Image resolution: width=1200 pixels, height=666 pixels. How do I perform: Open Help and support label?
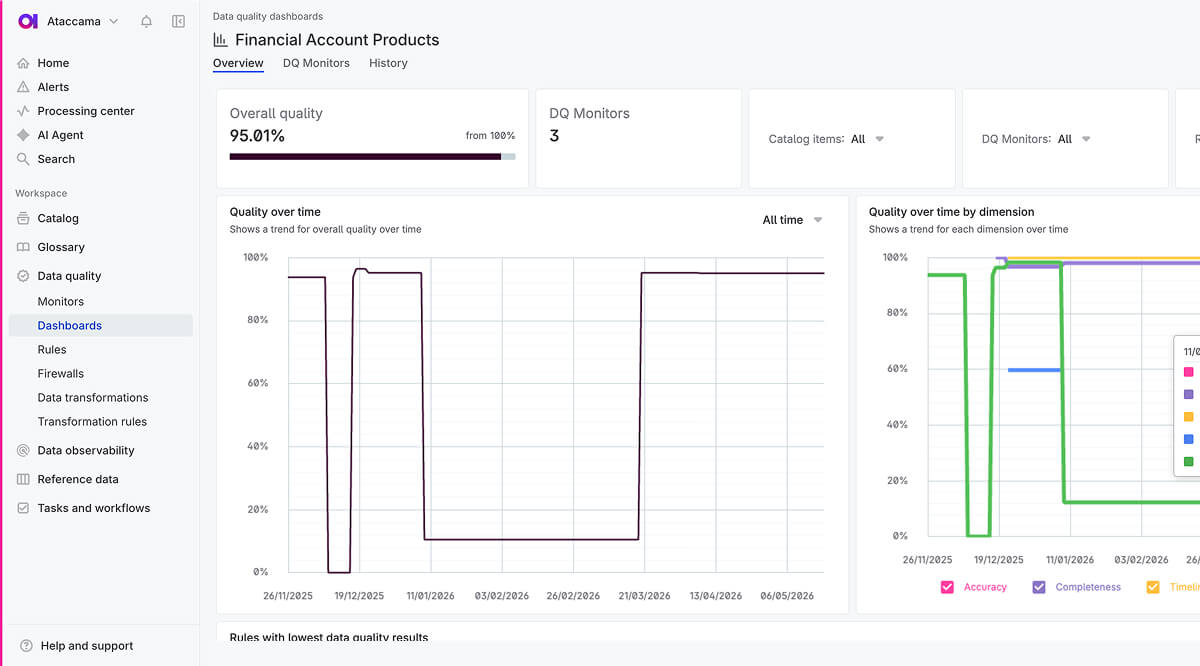click(x=87, y=646)
